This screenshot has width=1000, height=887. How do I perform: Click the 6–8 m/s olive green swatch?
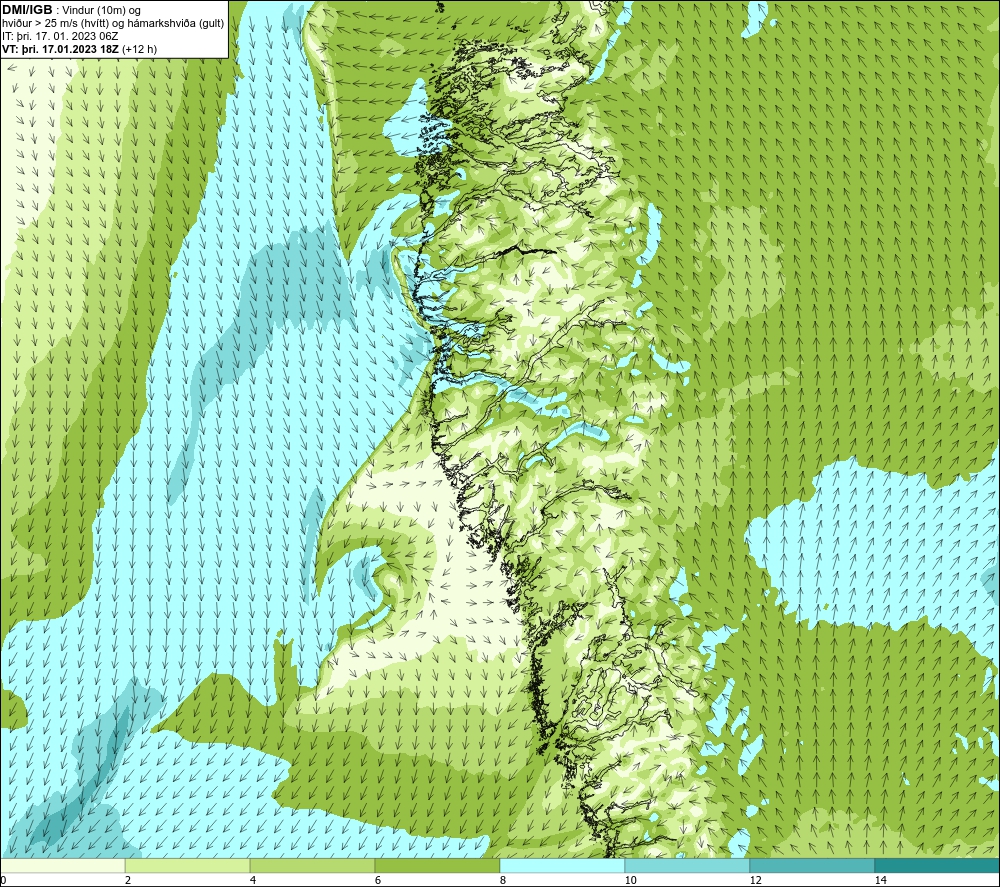tap(438, 865)
